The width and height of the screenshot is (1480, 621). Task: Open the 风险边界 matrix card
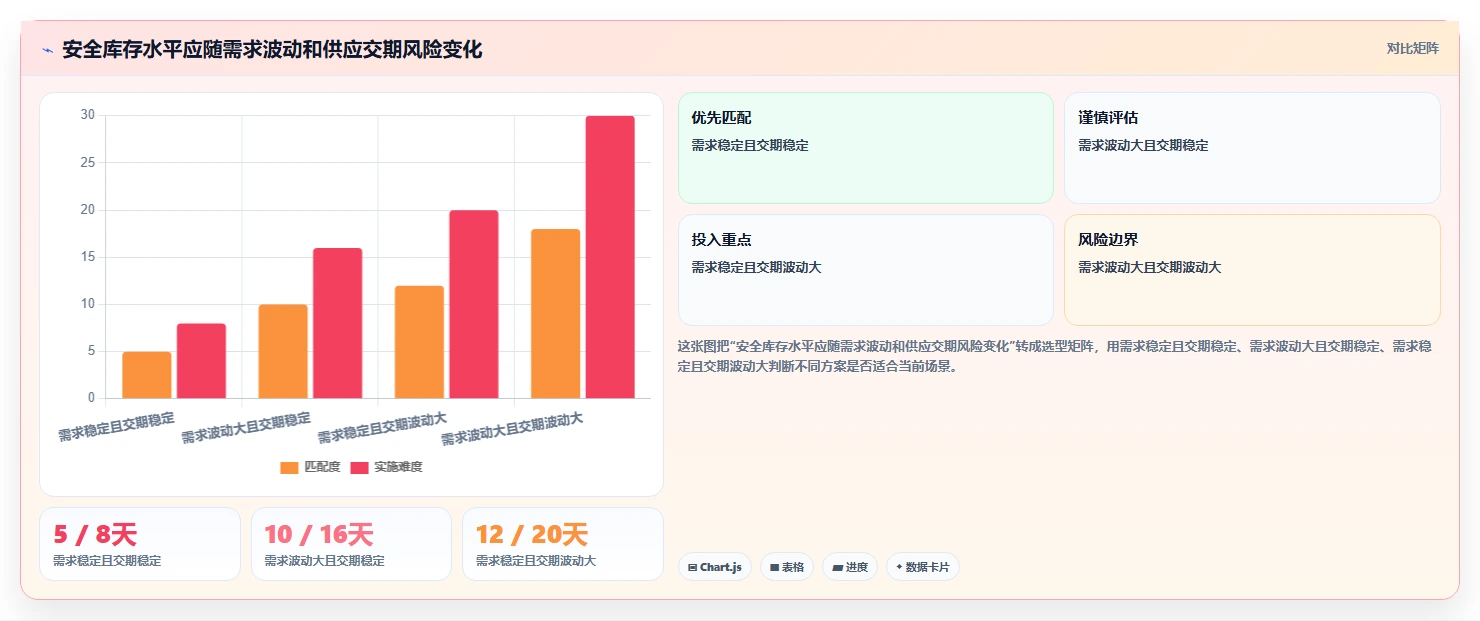coord(1252,270)
